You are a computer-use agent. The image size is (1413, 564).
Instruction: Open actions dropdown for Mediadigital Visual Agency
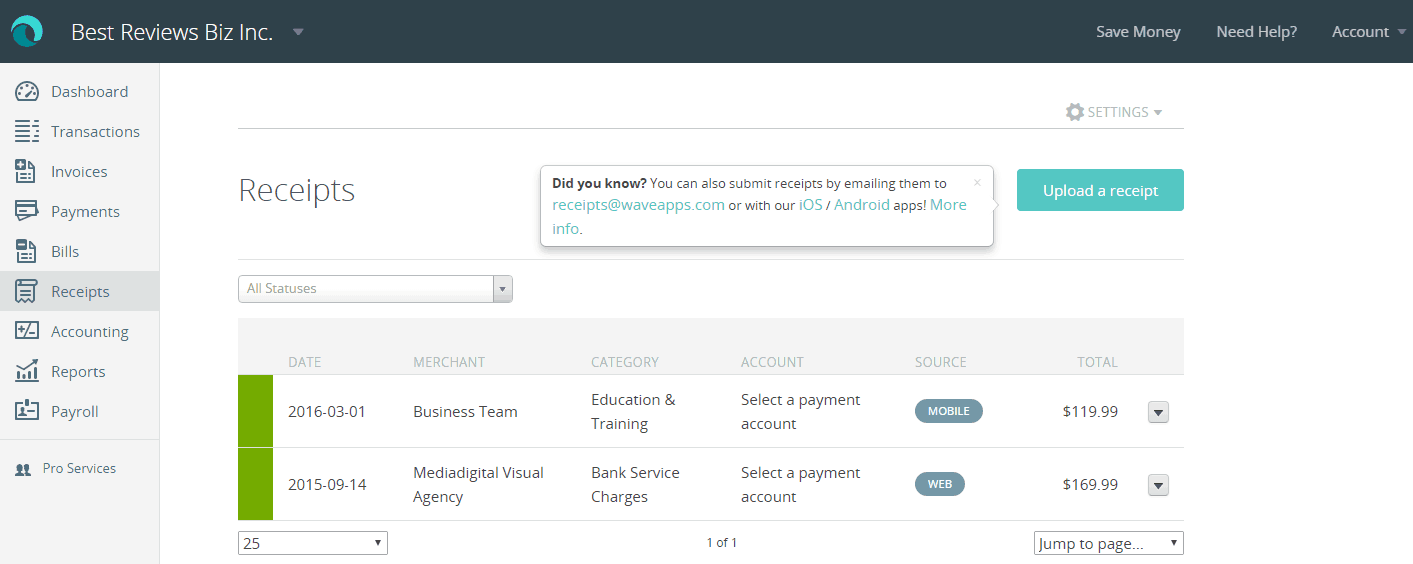pyautogui.click(x=1158, y=485)
